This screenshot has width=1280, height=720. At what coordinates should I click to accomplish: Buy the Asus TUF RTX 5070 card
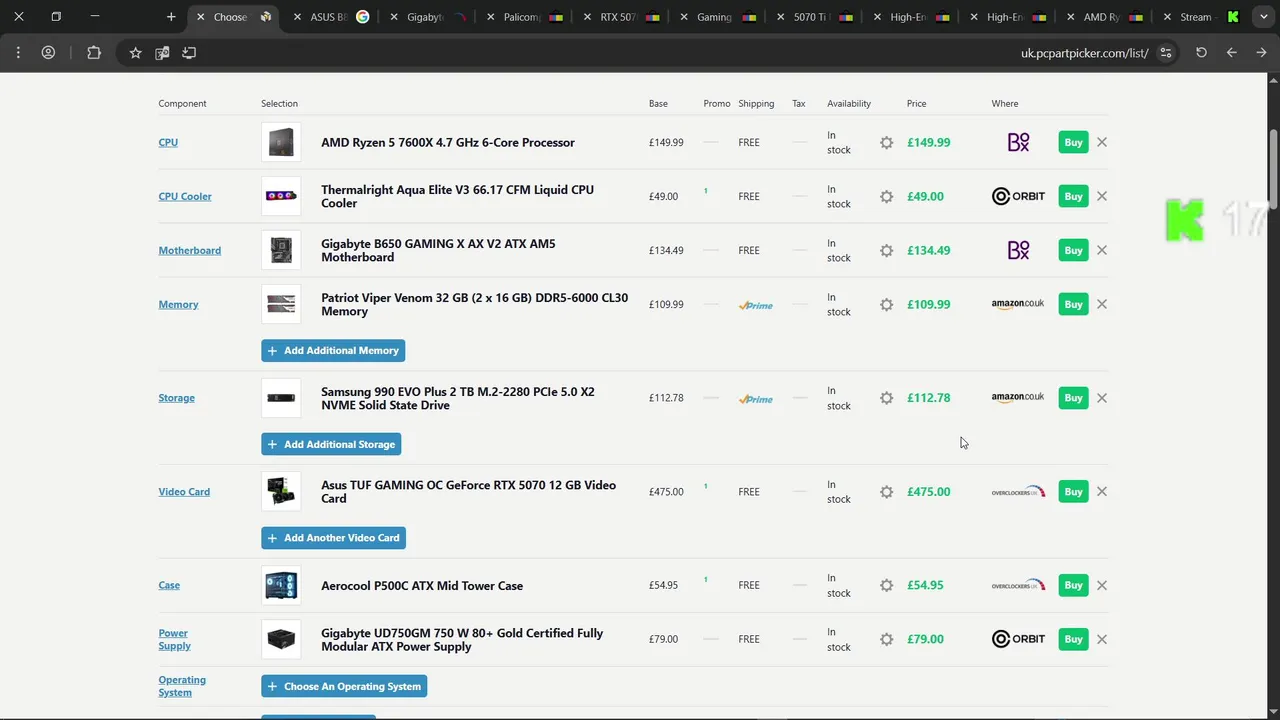pos(1073,492)
